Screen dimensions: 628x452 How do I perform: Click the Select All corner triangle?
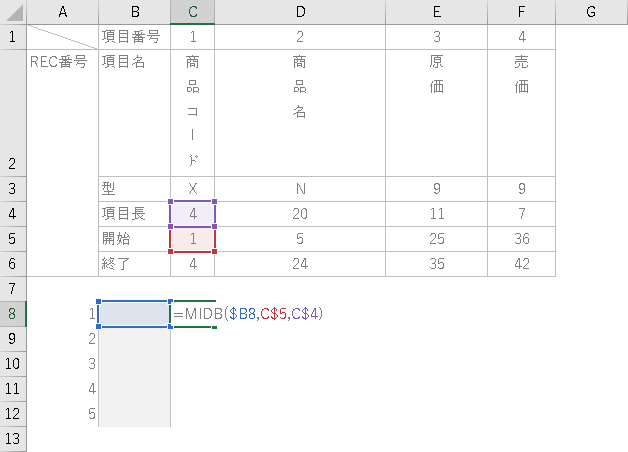tap(13, 12)
